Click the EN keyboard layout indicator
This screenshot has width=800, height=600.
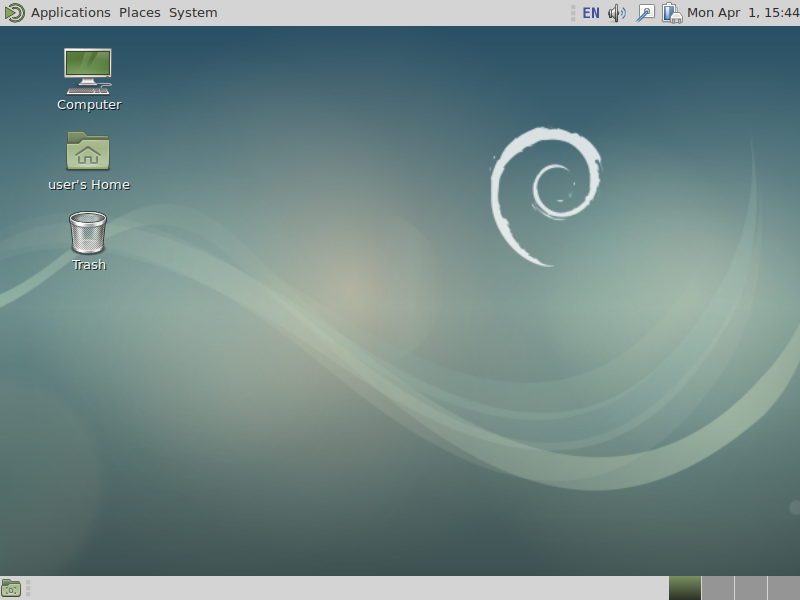591,13
